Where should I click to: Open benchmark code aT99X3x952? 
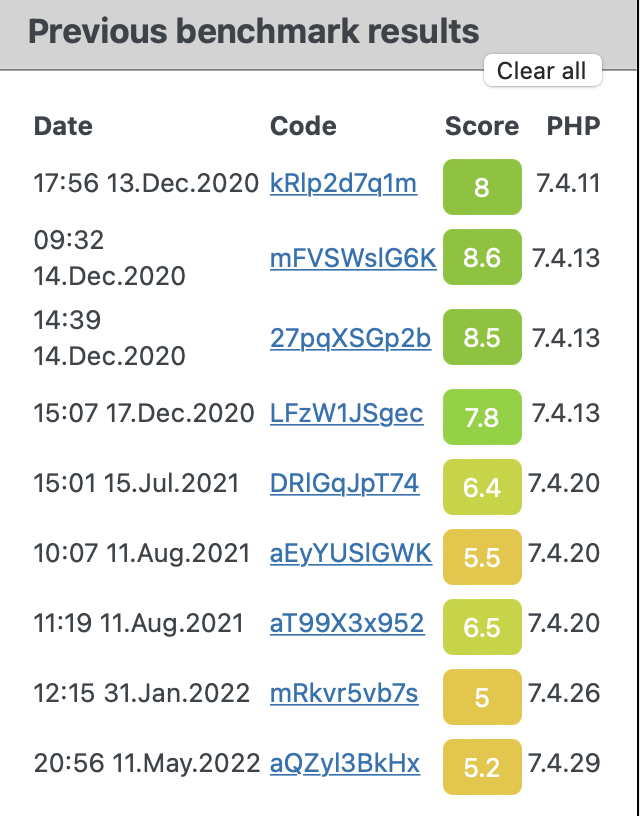pos(347,623)
